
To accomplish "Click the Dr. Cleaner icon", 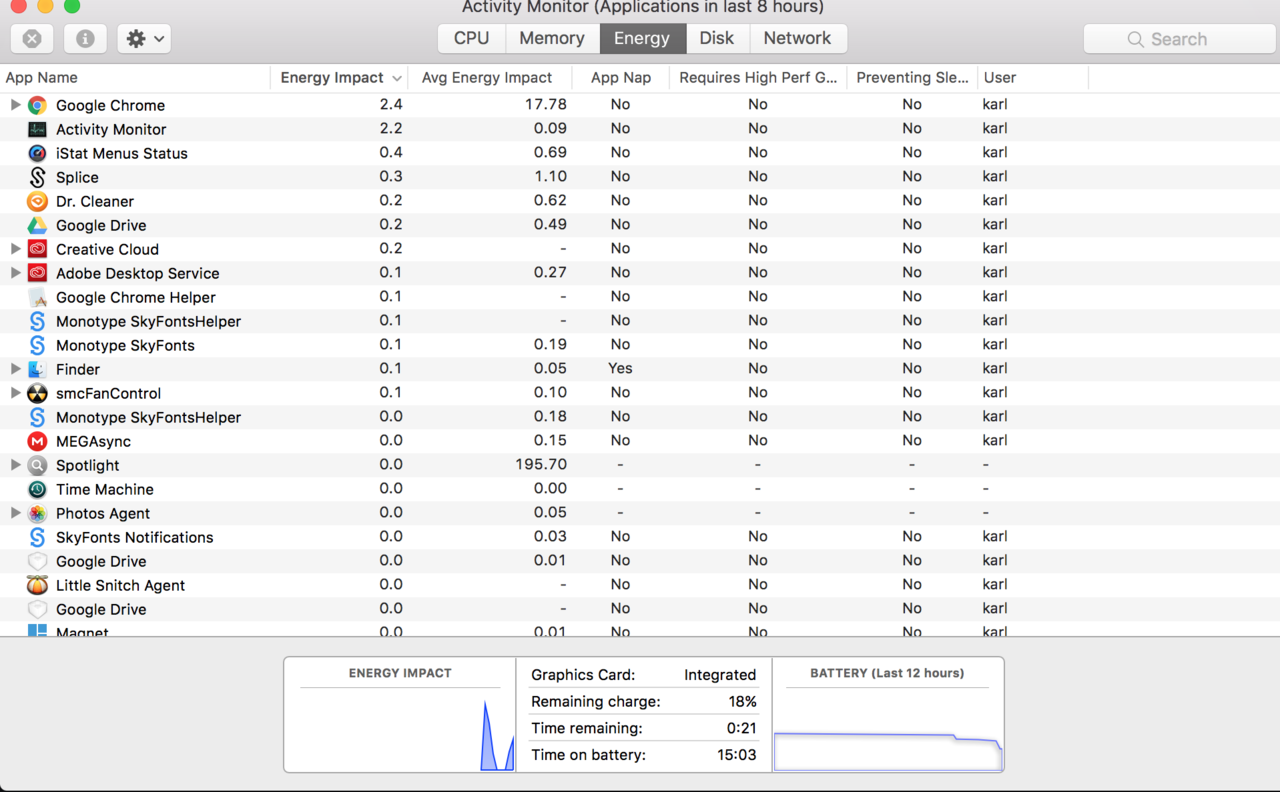I will 37,201.
